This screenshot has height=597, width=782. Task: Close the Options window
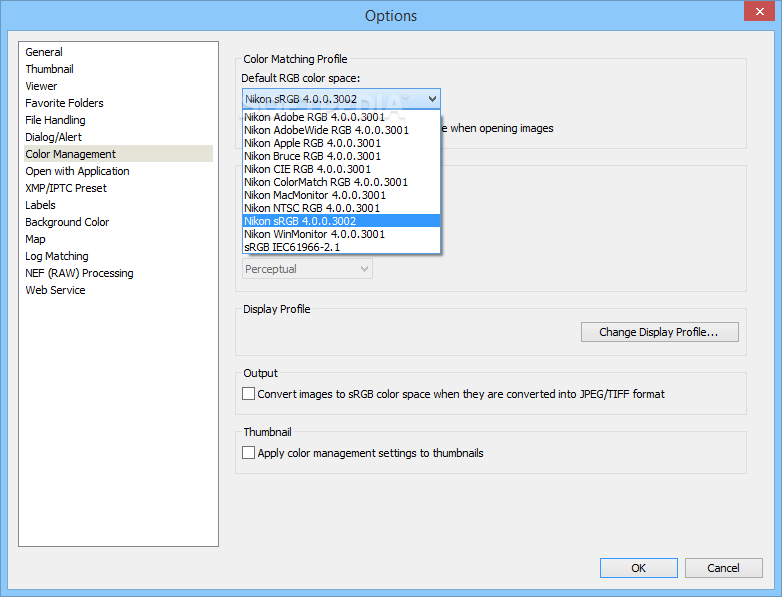click(760, 11)
